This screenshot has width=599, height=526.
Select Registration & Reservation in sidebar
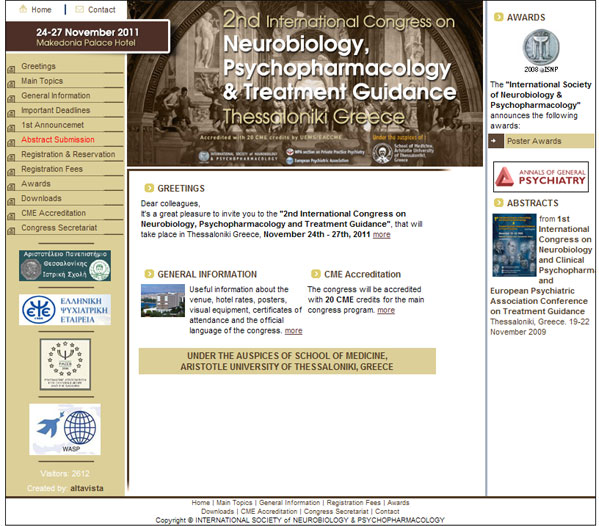[68, 154]
